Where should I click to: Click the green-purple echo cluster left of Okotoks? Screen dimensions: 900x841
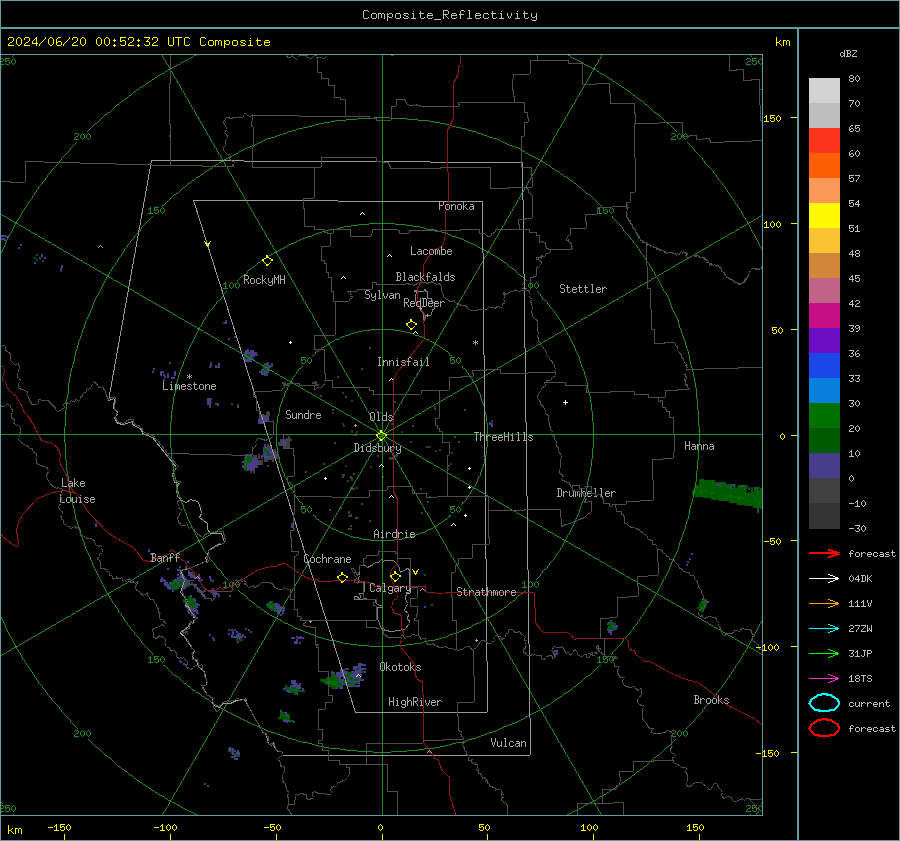[344, 676]
